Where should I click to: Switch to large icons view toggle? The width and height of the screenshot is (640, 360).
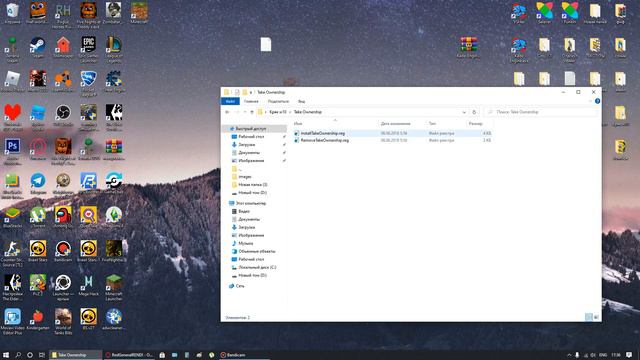596,317
